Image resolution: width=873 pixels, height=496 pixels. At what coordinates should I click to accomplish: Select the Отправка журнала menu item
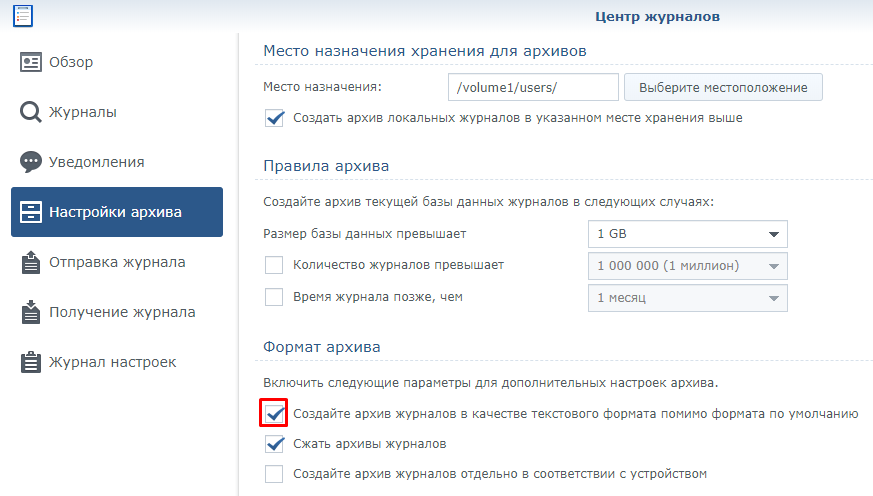(x=117, y=262)
